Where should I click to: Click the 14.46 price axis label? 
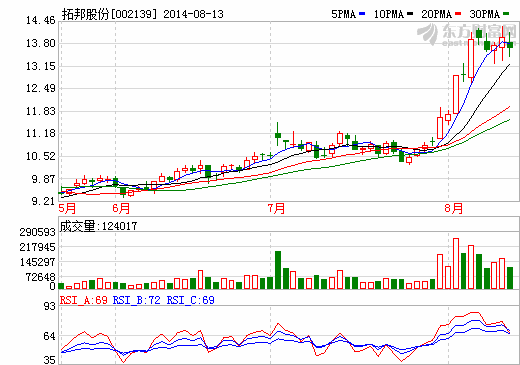point(41,21)
